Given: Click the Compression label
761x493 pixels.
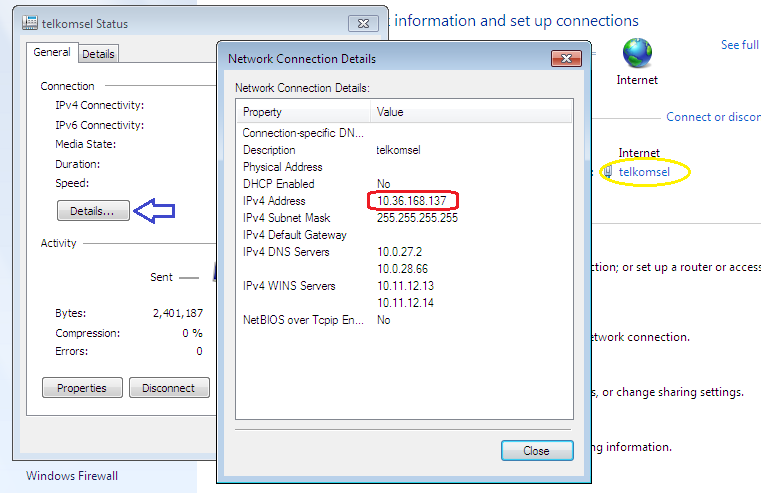Looking at the screenshot, I should coord(87,333).
